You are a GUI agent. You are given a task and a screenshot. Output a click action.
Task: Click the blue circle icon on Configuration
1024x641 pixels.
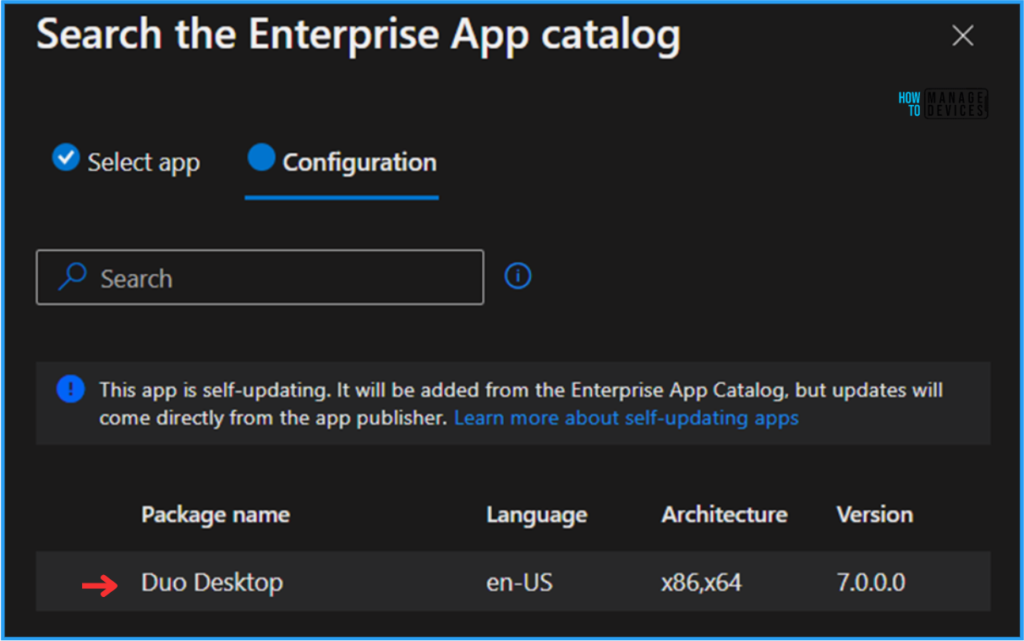pos(261,157)
